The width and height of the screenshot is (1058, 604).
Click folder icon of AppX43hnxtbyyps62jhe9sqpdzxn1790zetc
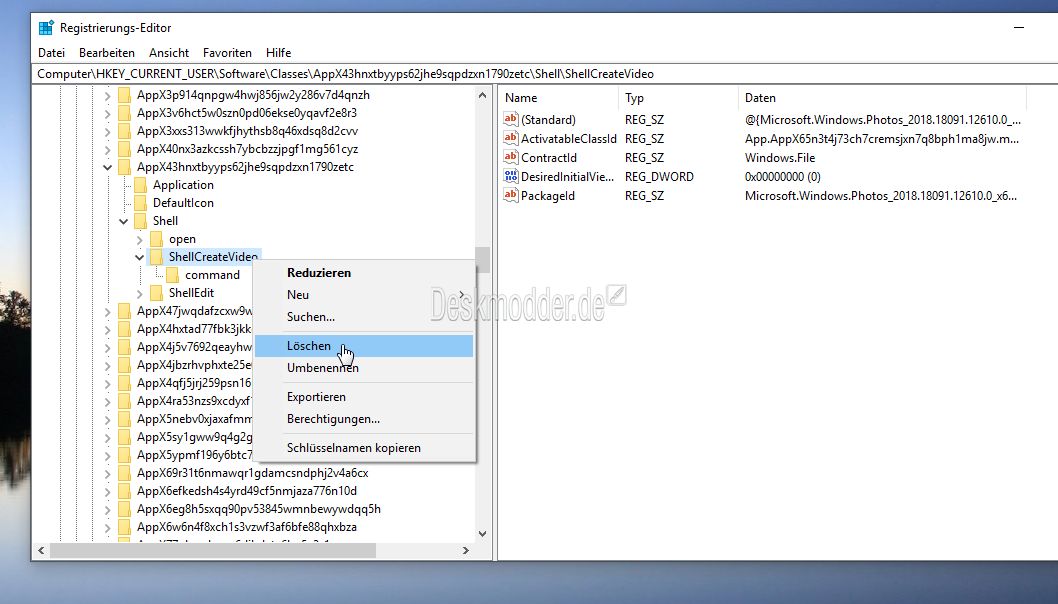[124, 167]
